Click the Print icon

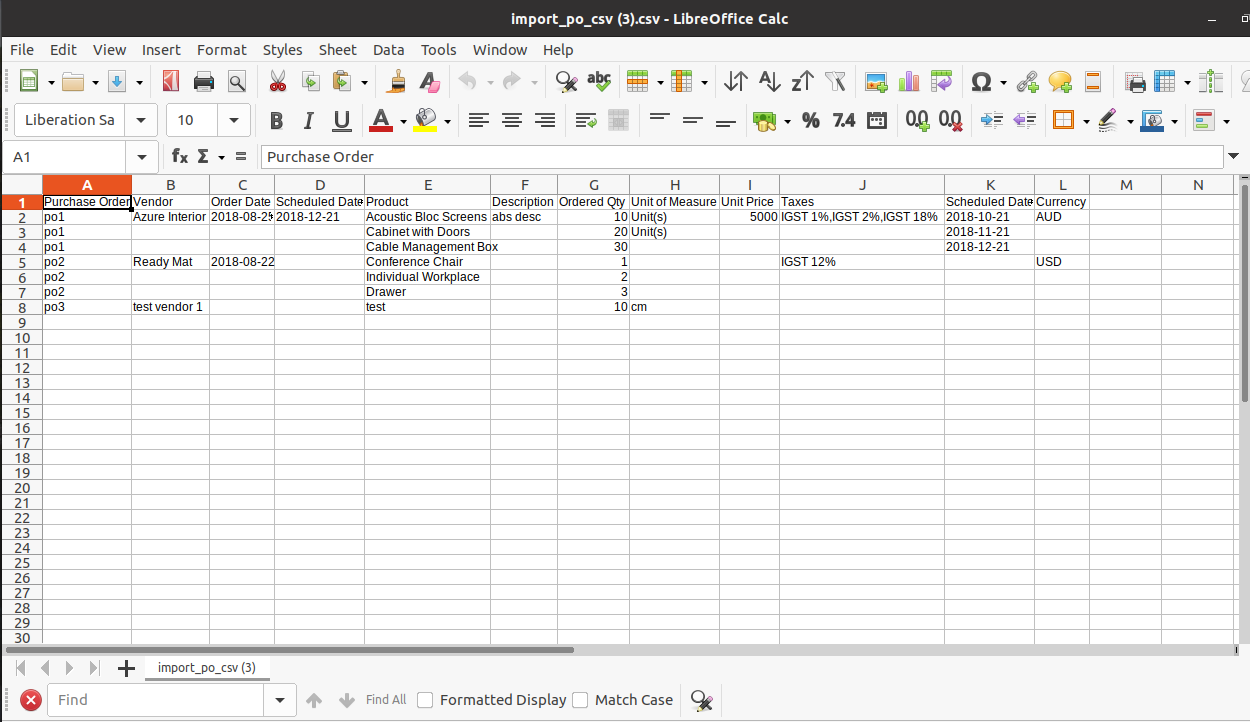click(204, 81)
